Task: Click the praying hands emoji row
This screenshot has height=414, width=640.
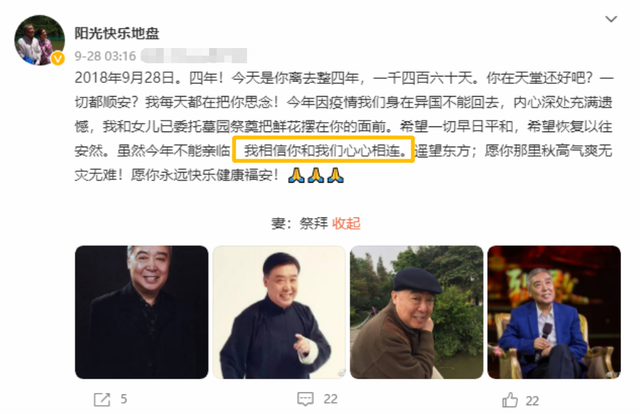Action: point(316,175)
